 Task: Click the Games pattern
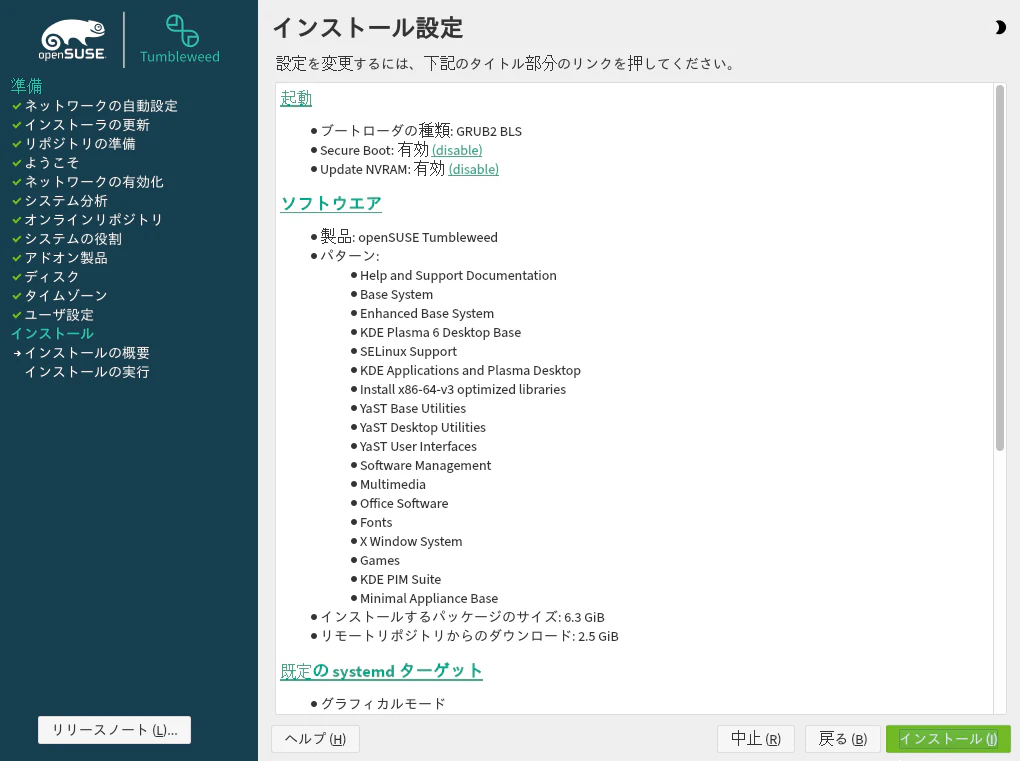(380, 560)
